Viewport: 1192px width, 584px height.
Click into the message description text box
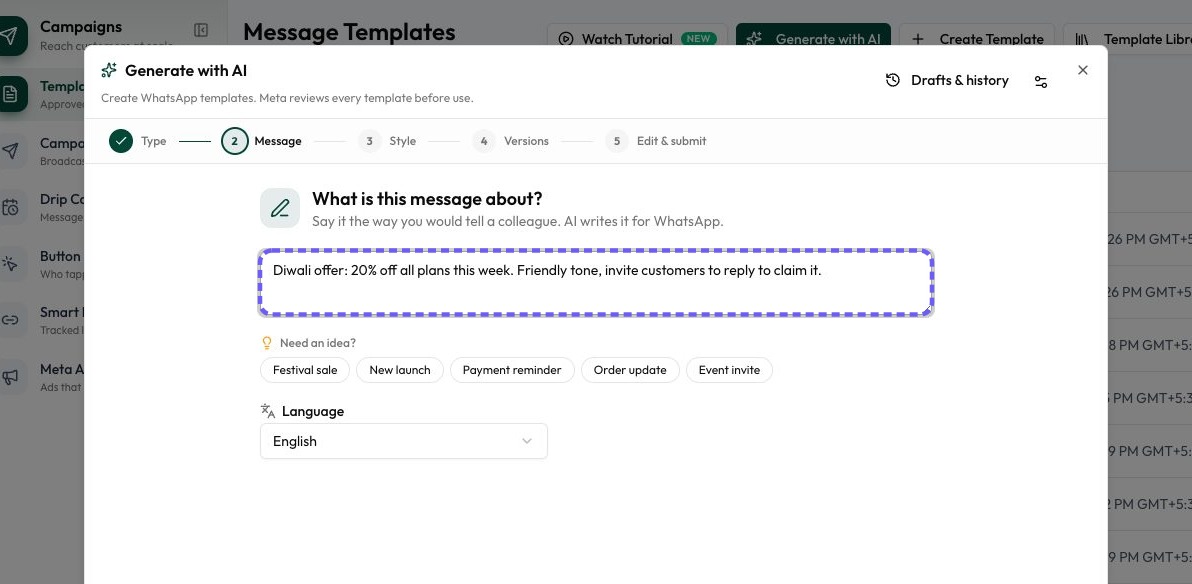click(x=596, y=282)
